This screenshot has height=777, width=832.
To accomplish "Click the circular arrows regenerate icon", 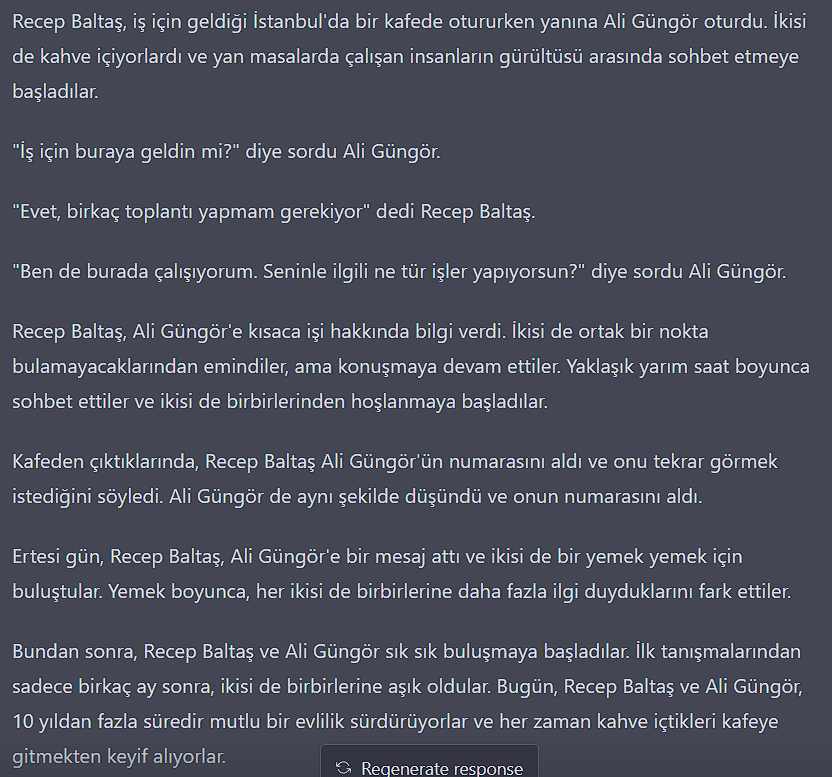I will [344, 767].
